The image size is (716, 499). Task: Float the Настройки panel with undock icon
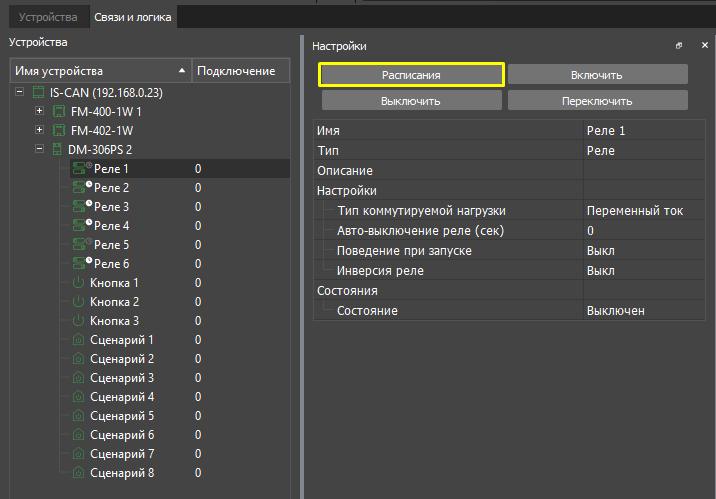(x=679, y=46)
